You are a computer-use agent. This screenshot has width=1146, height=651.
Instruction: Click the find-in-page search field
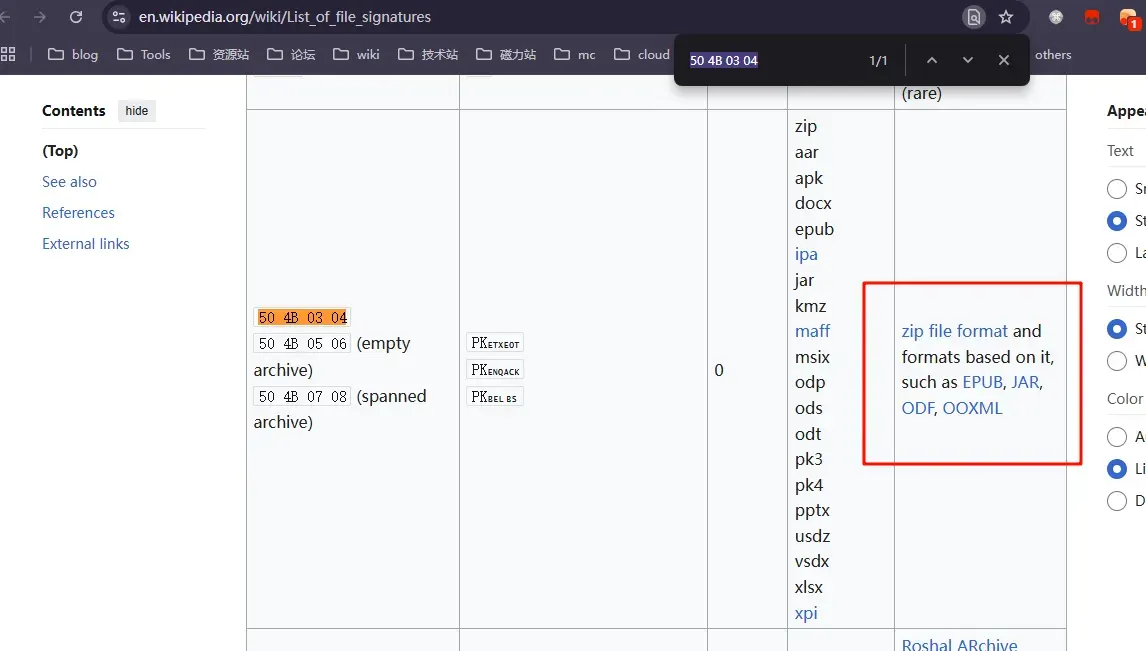click(x=771, y=61)
